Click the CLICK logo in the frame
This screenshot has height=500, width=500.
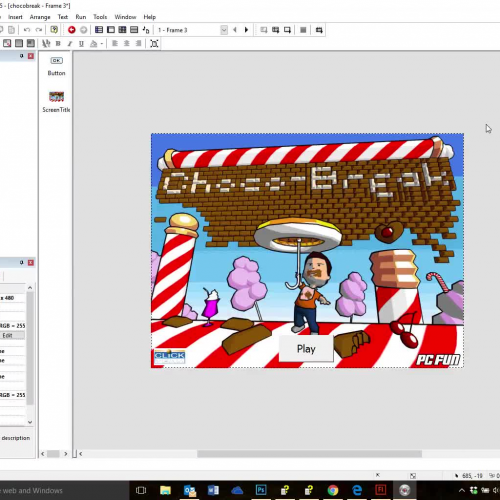coord(170,357)
